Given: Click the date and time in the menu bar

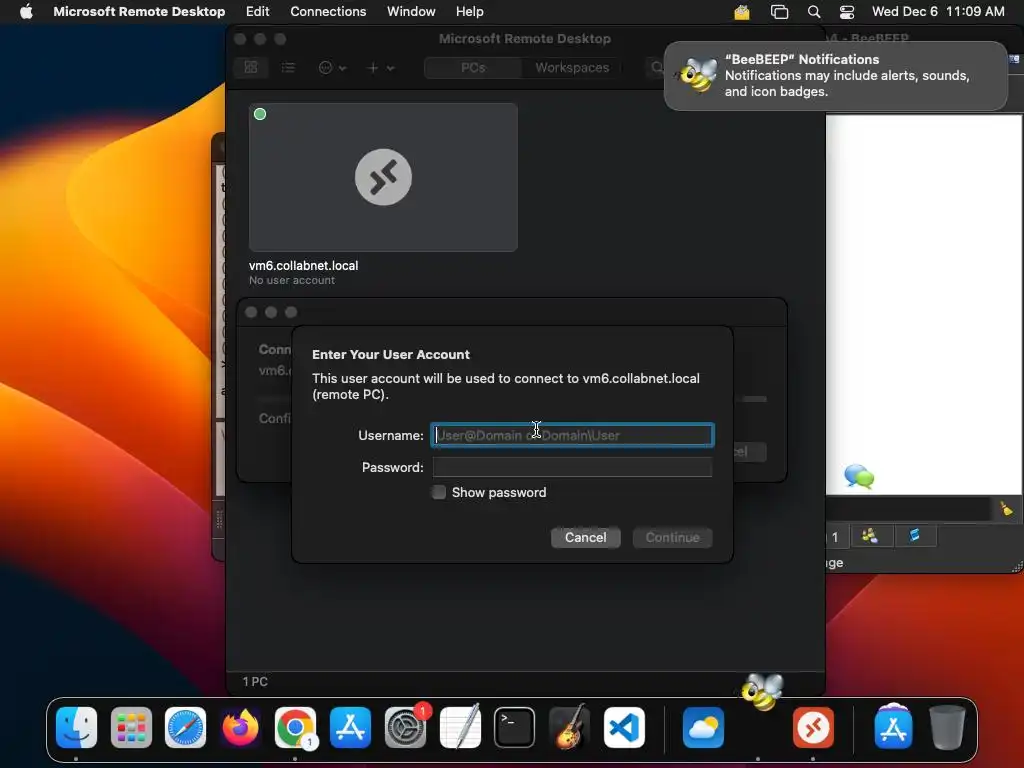Looking at the screenshot, I should [x=938, y=11].
